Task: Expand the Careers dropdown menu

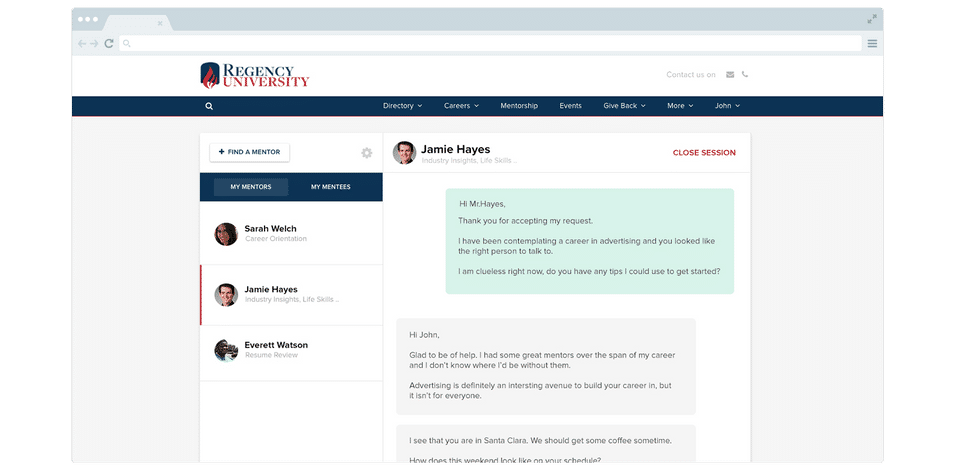Action: [461, 106]
